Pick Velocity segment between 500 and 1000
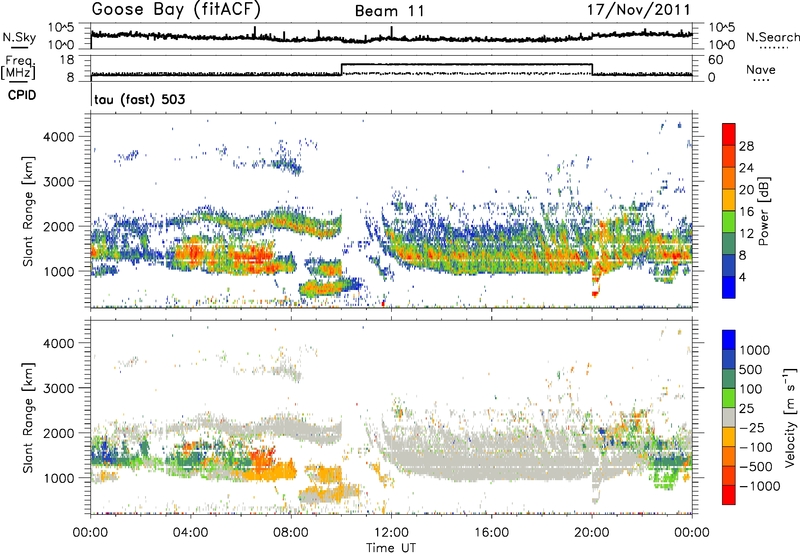The image size is (800, 554). click(729, 359)
